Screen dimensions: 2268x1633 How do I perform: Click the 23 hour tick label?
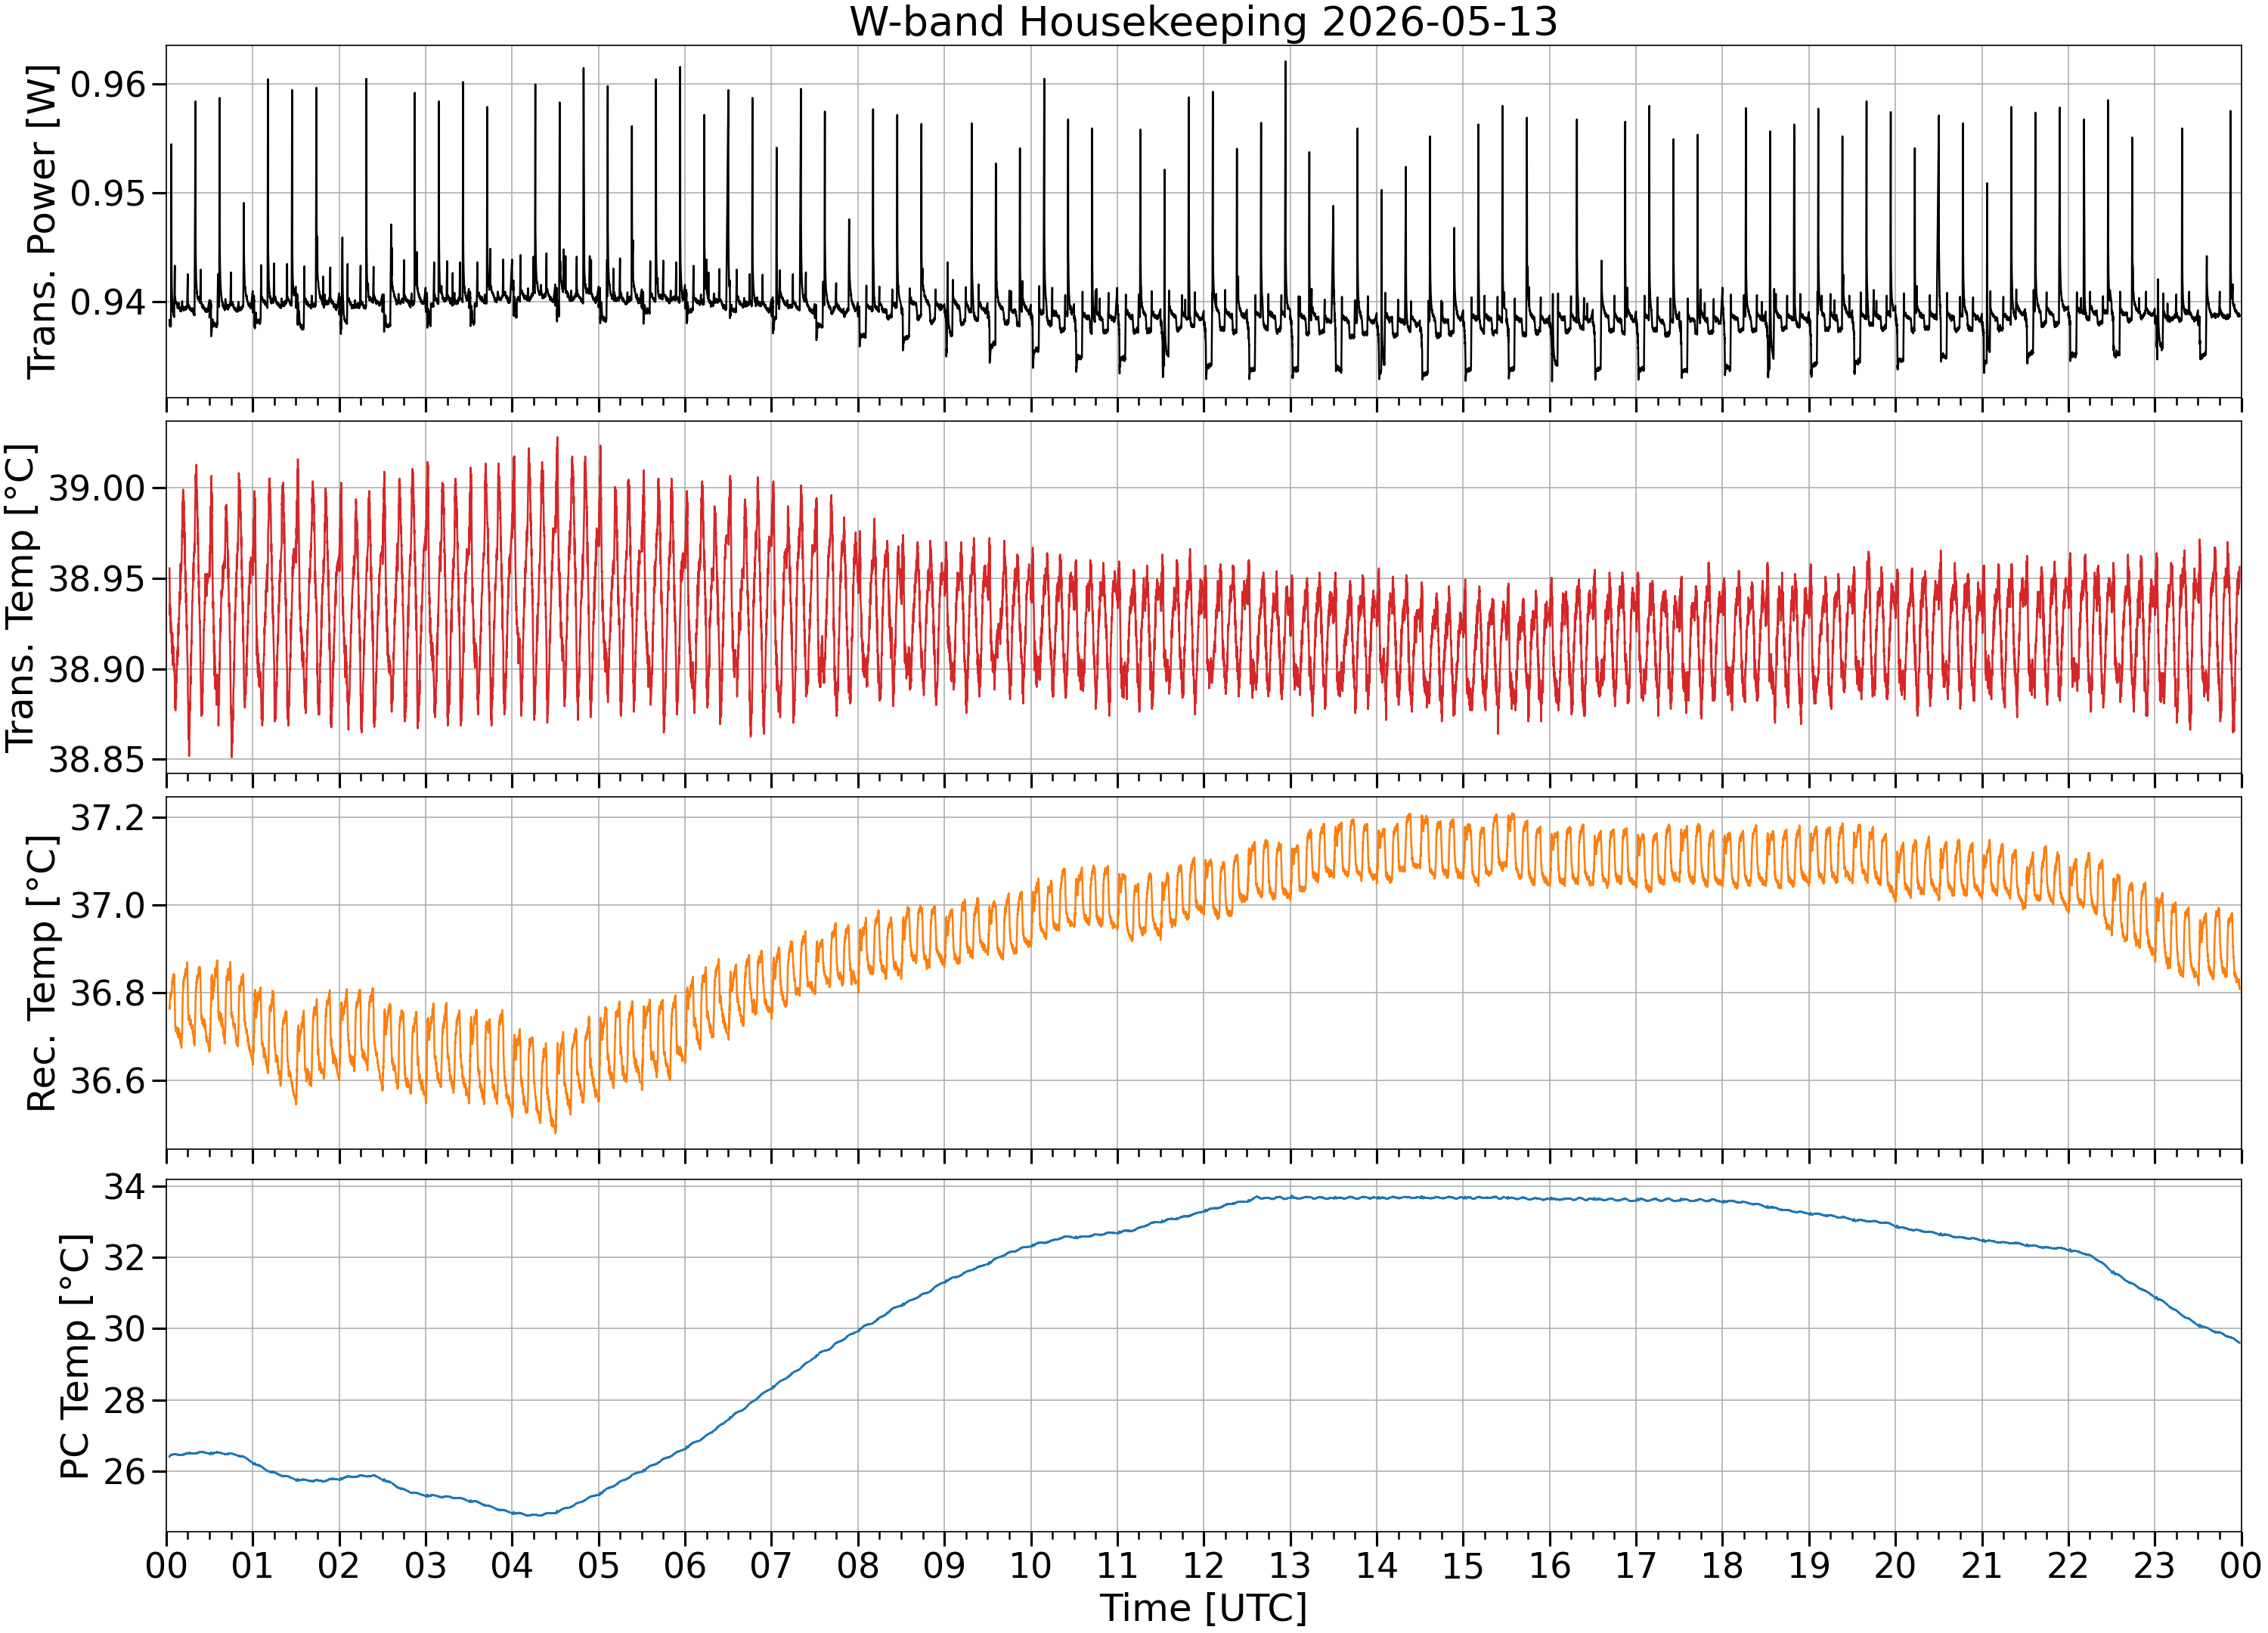coord(2154,1565)
